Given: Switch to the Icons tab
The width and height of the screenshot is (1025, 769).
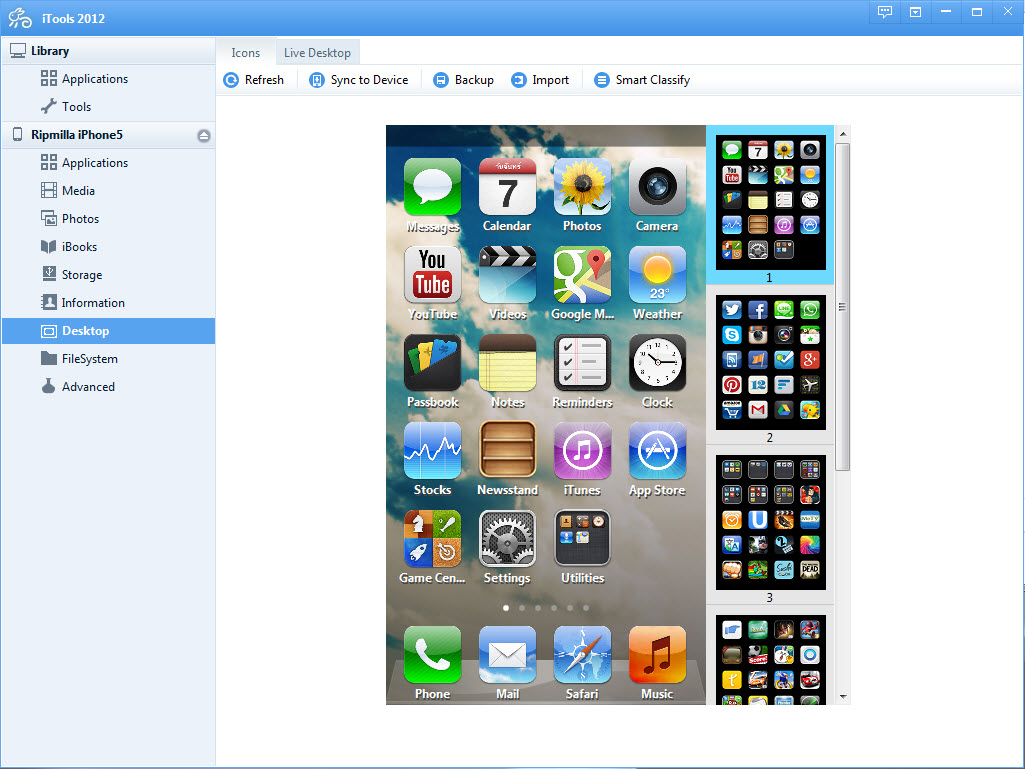Looking at the screenshot, I should click(x=245, y=52).
